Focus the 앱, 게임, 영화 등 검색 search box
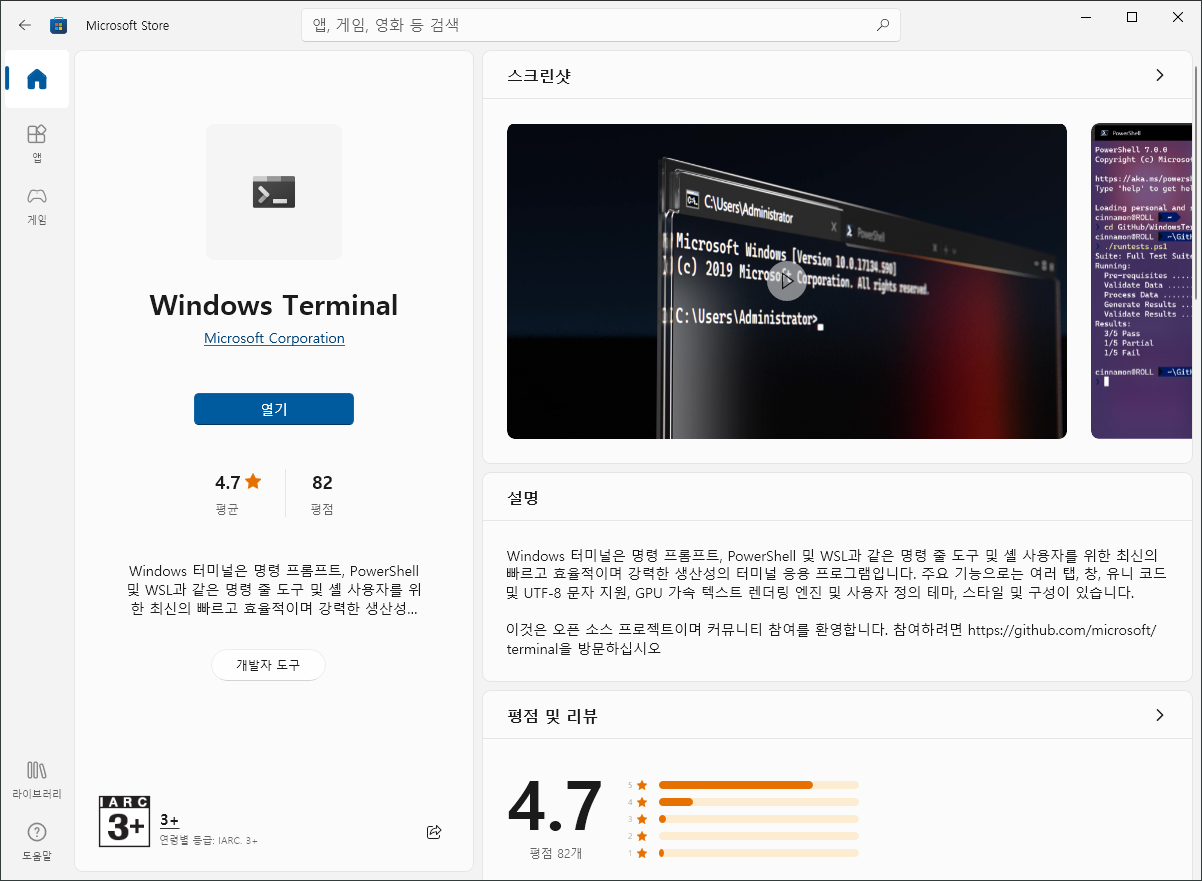 (x=601, y=25)
